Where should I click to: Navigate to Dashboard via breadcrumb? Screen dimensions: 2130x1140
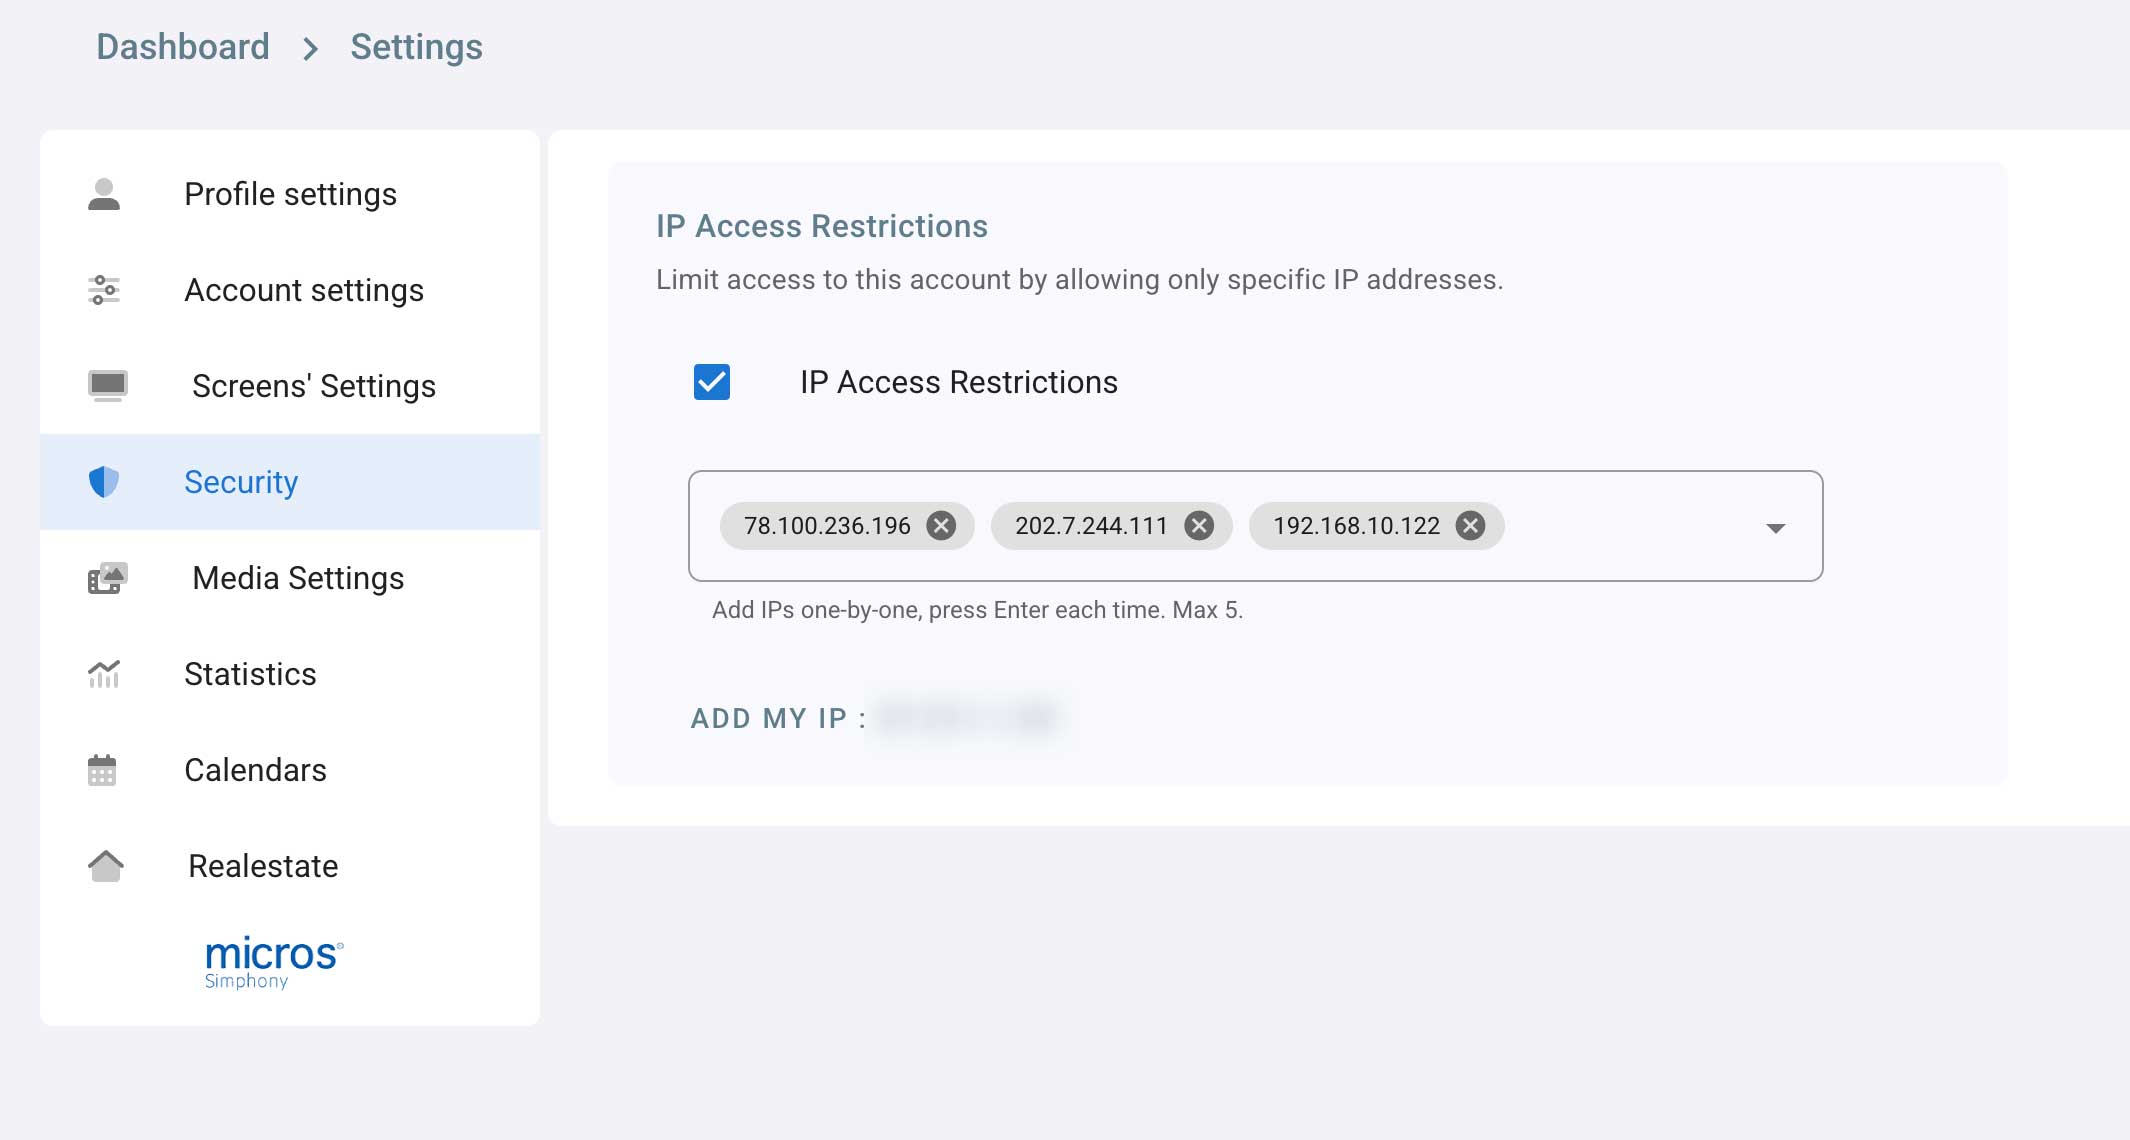(183, 46)
